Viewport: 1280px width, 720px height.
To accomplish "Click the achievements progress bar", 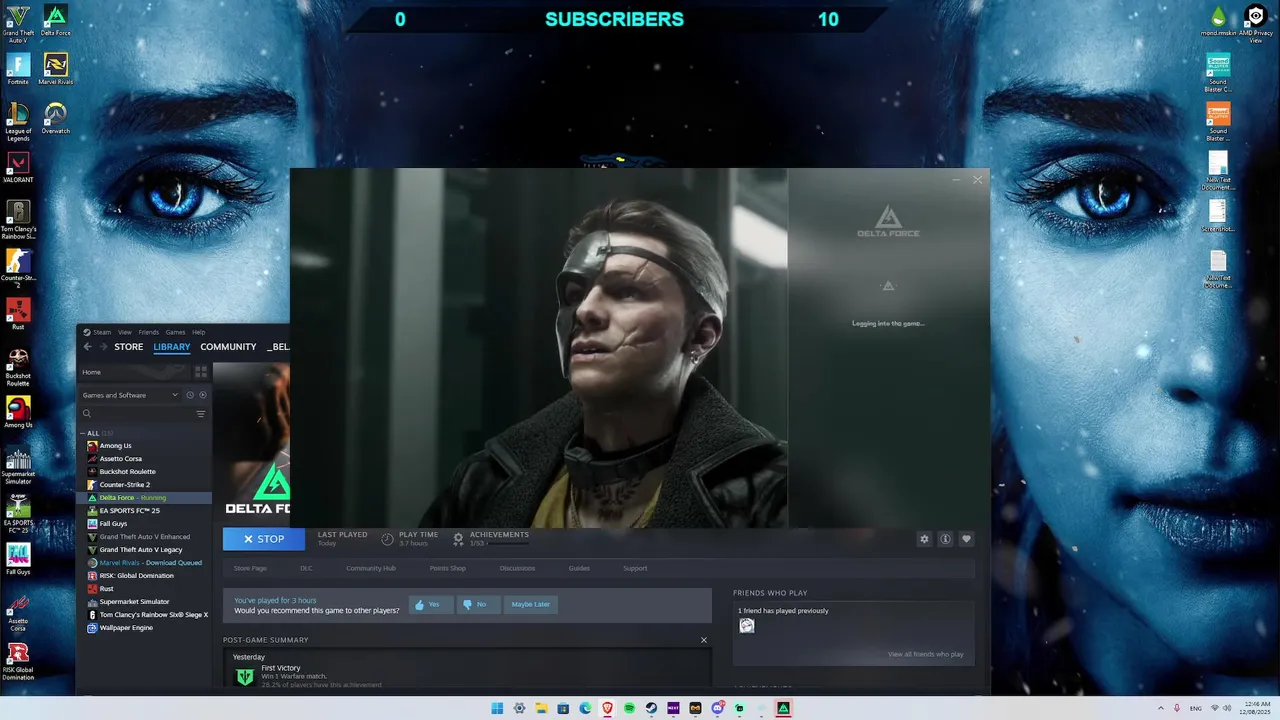I will coord(506,543).
